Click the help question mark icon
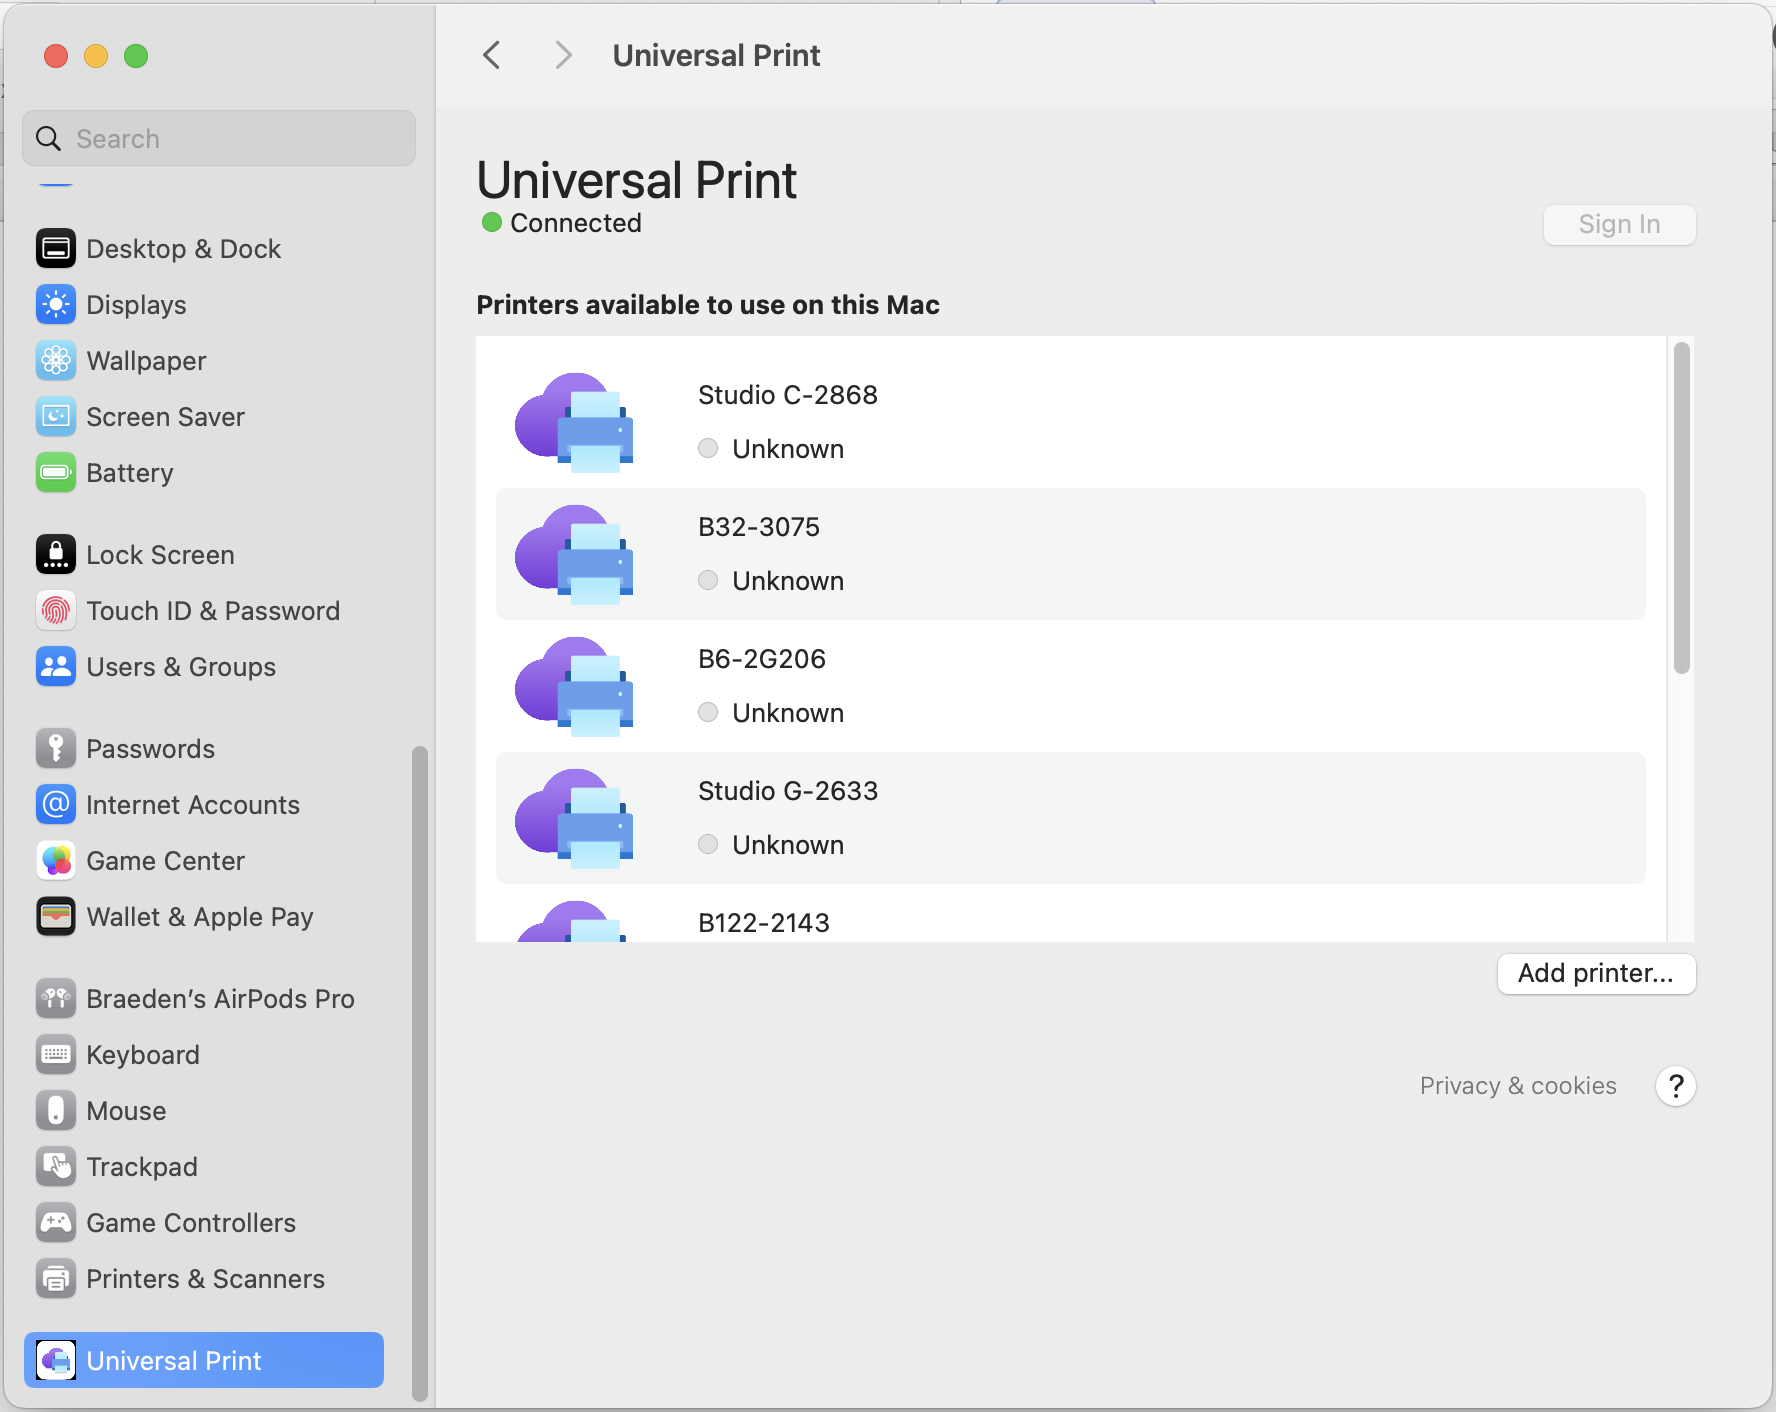 1675,1086
